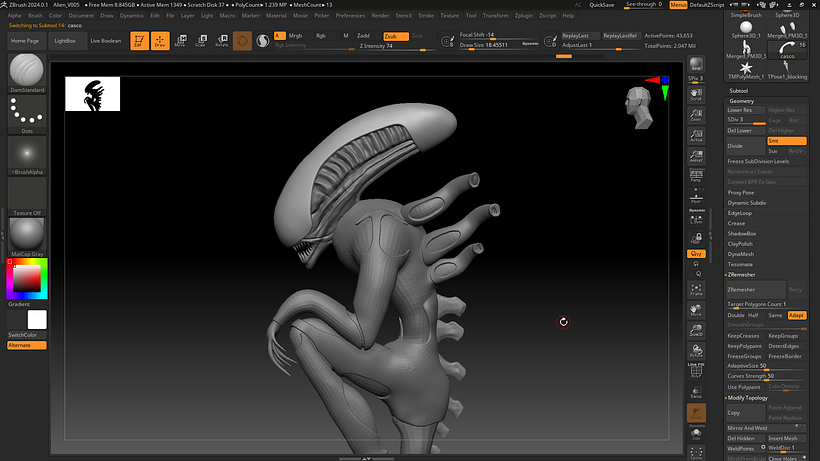Activate the Draw mode button

(160, 41)
